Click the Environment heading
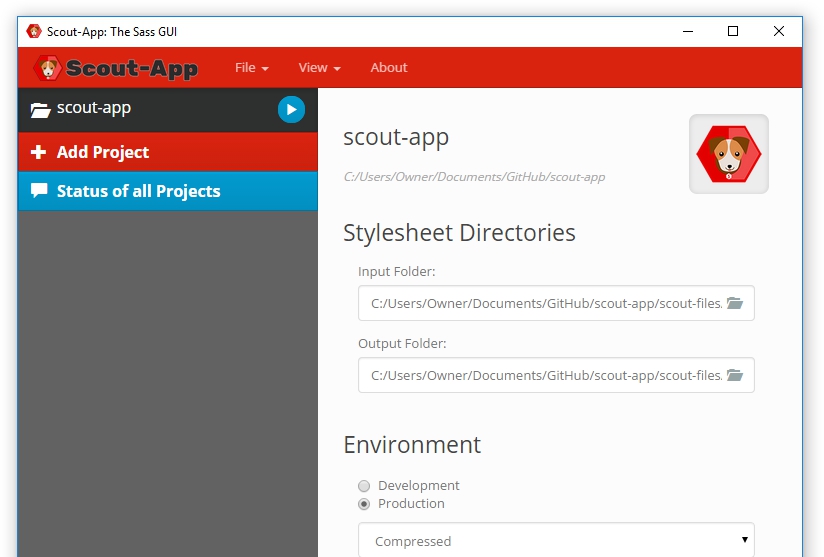Viewport: 824px width, 557px height. [412, 445]
